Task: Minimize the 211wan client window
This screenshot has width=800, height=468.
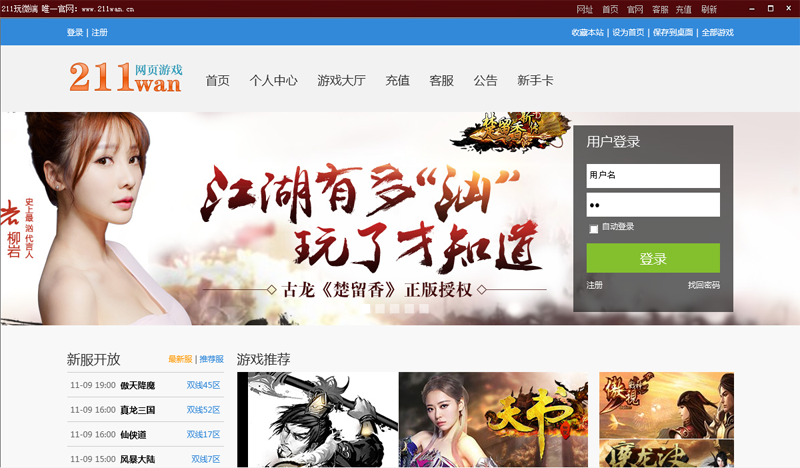Action: point(749,8)
